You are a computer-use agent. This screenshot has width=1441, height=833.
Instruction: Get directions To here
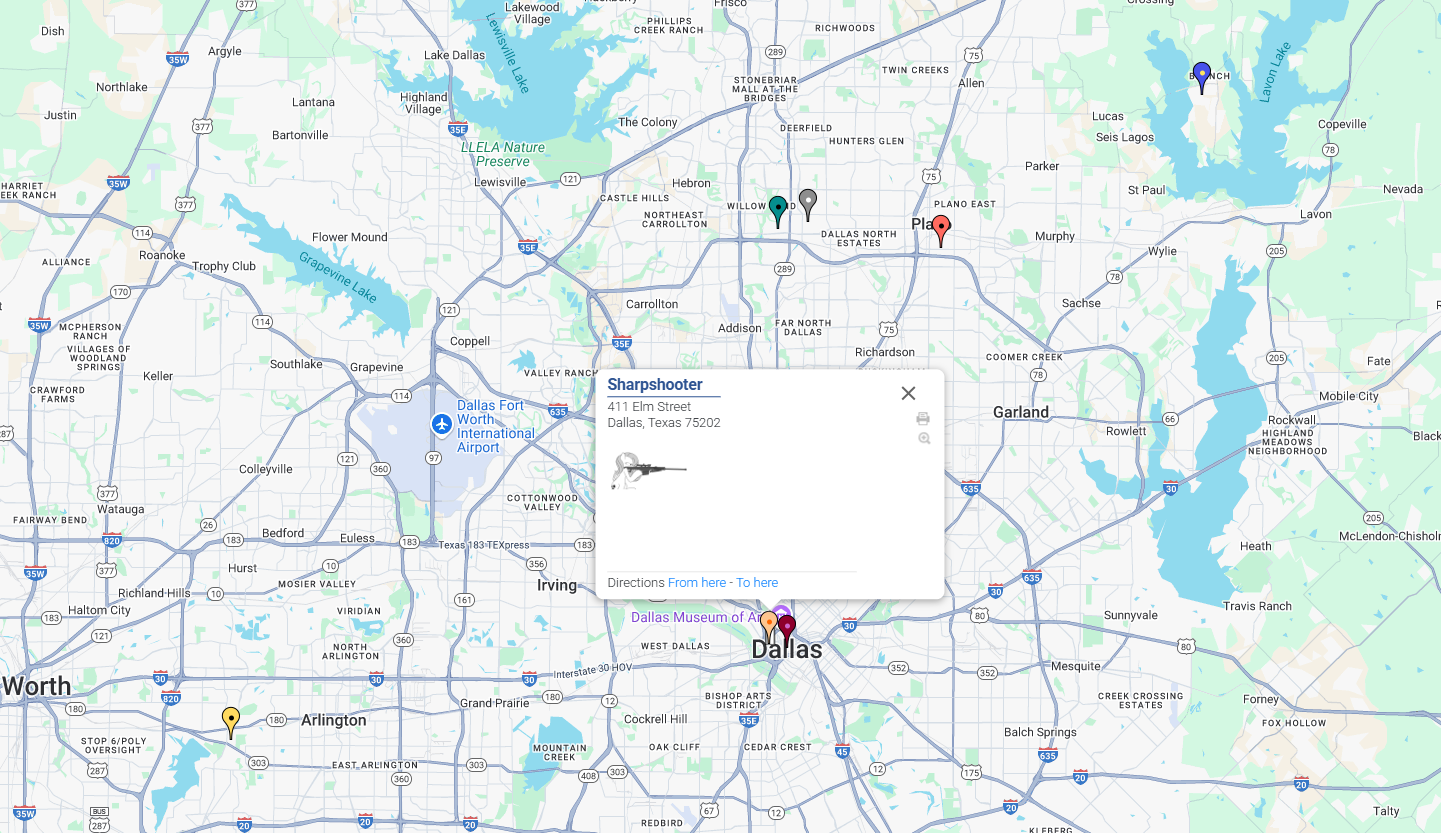click(757, 583)
